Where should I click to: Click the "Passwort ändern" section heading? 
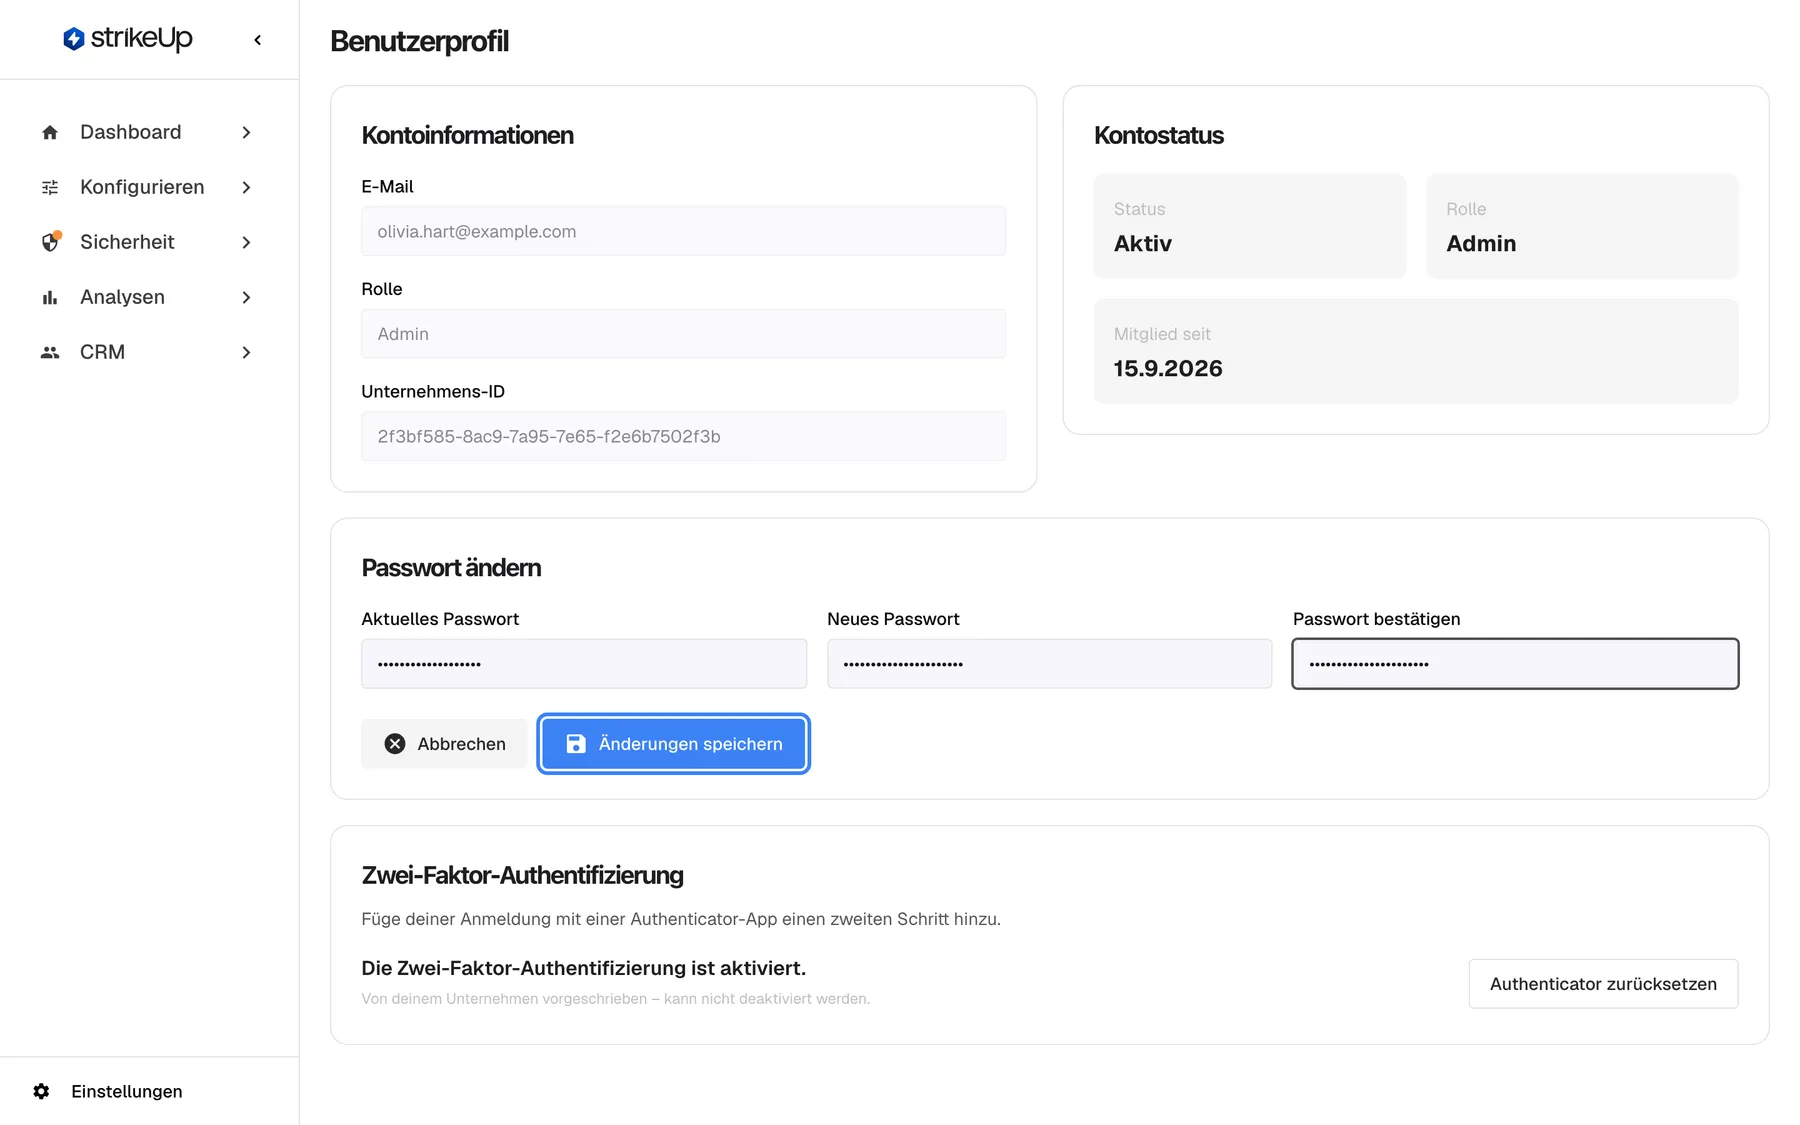coord(451,568)
